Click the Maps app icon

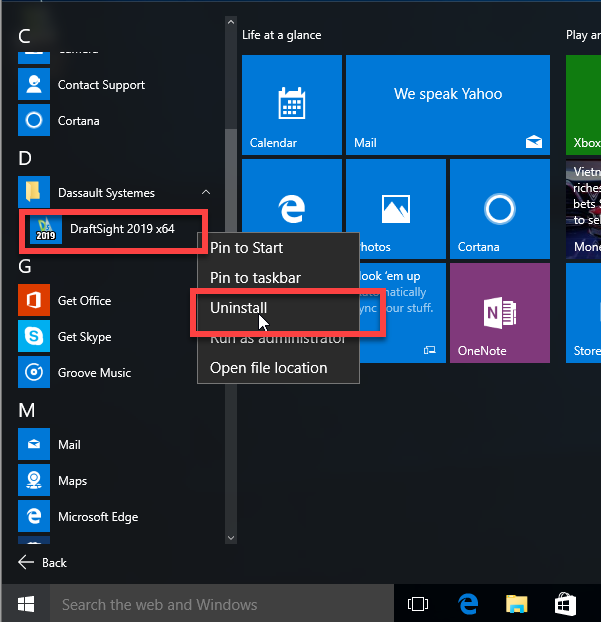(x=34, y=480)
